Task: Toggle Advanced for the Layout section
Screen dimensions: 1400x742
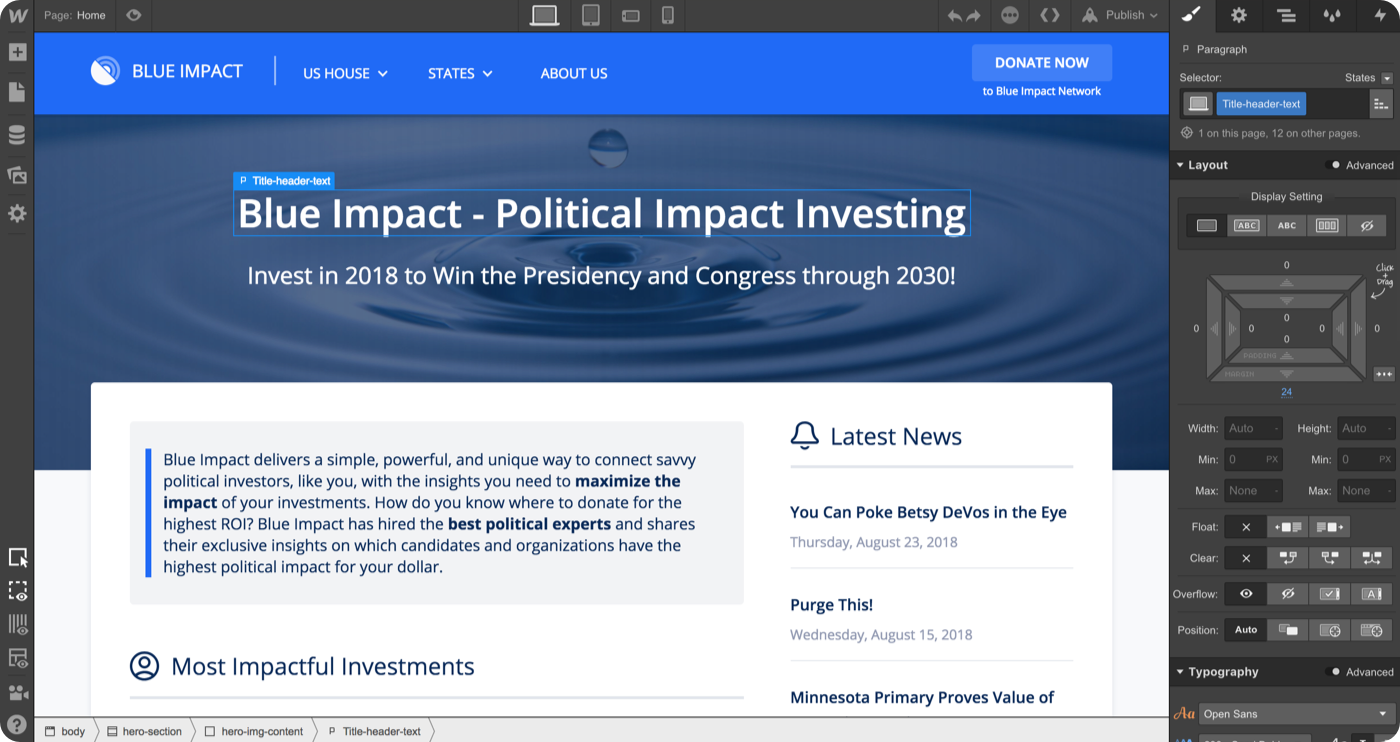Action: [1360, 165]
